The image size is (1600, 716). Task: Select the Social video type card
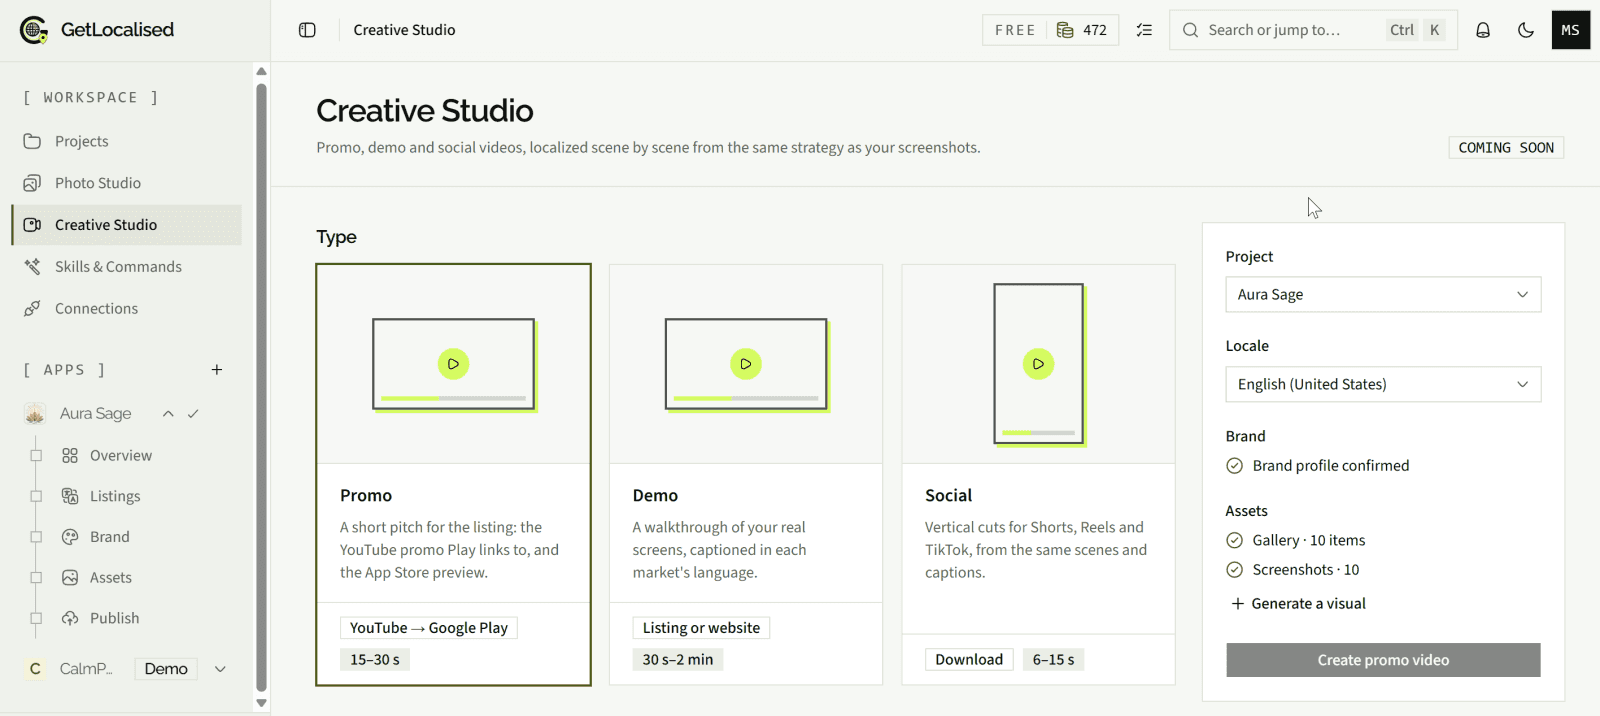(1038, 475)
